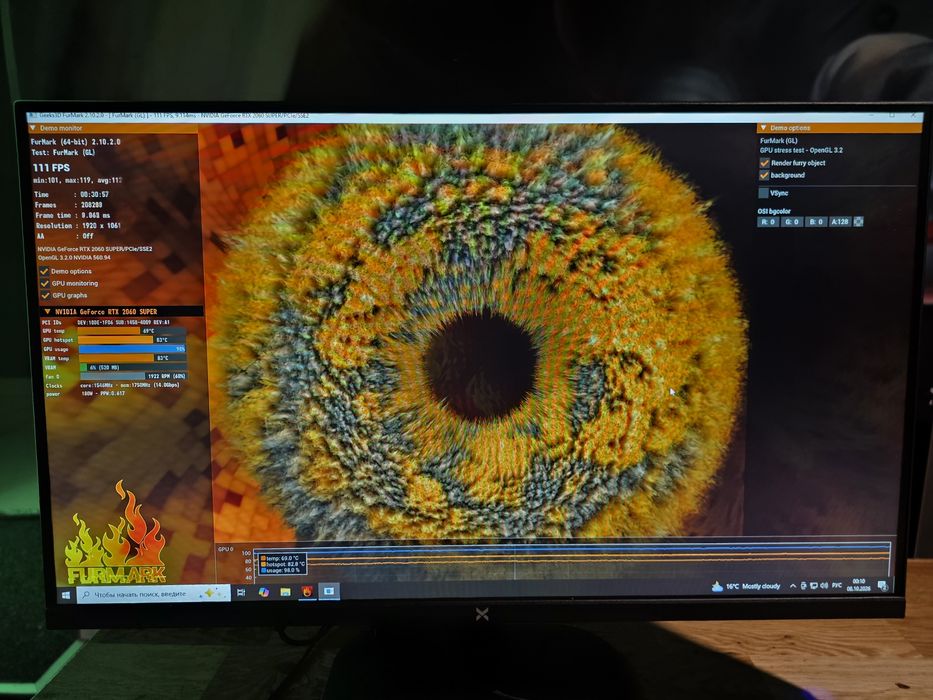Open the network icon in system tray
Viewport: 933px width, 700px height.
click(x=813, y=586)
